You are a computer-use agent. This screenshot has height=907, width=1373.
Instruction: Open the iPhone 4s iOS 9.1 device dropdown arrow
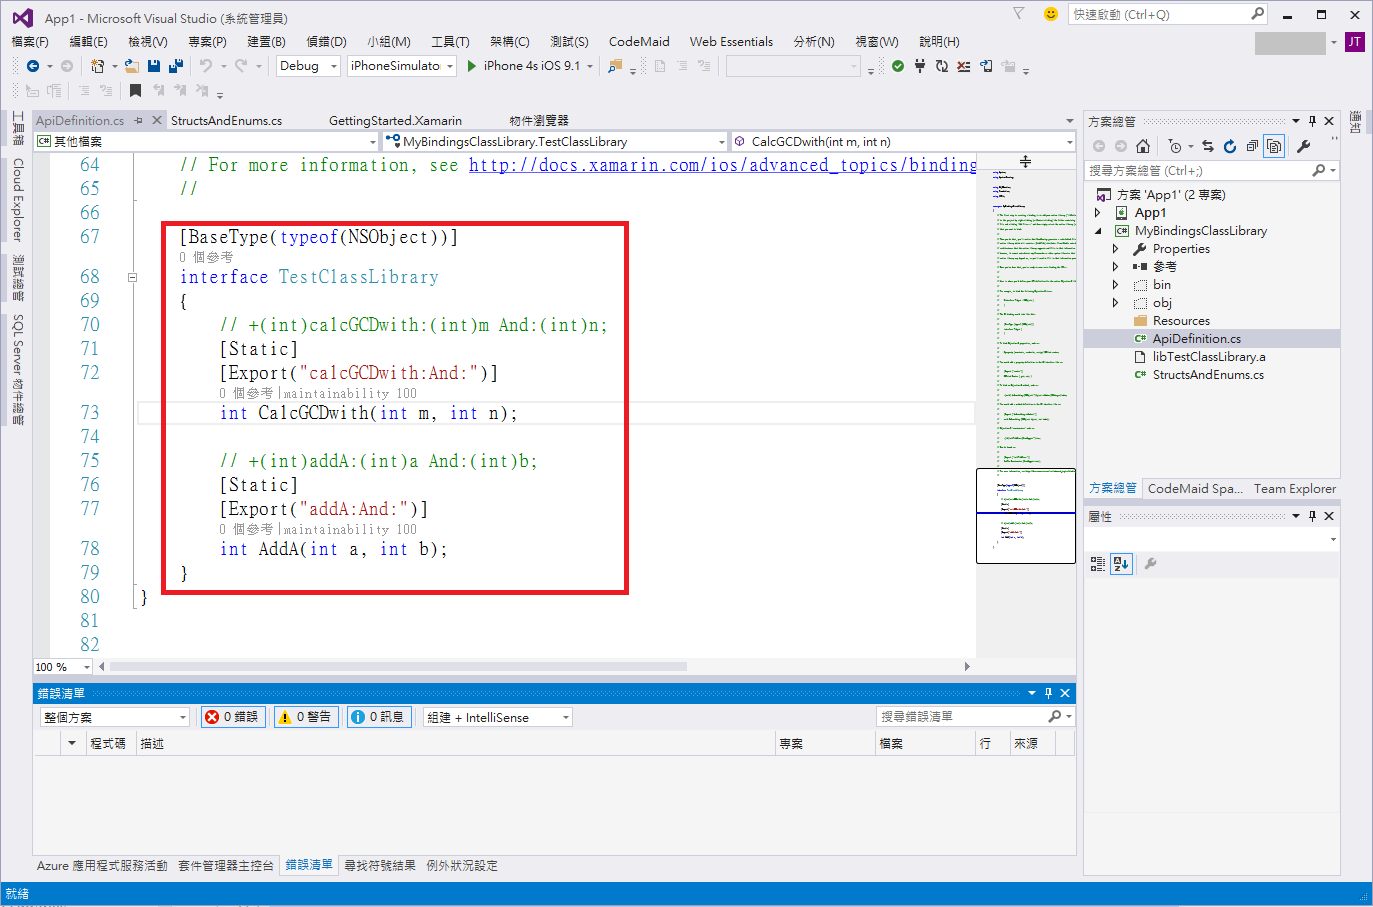pyautogui.click(x=590, y=66)
